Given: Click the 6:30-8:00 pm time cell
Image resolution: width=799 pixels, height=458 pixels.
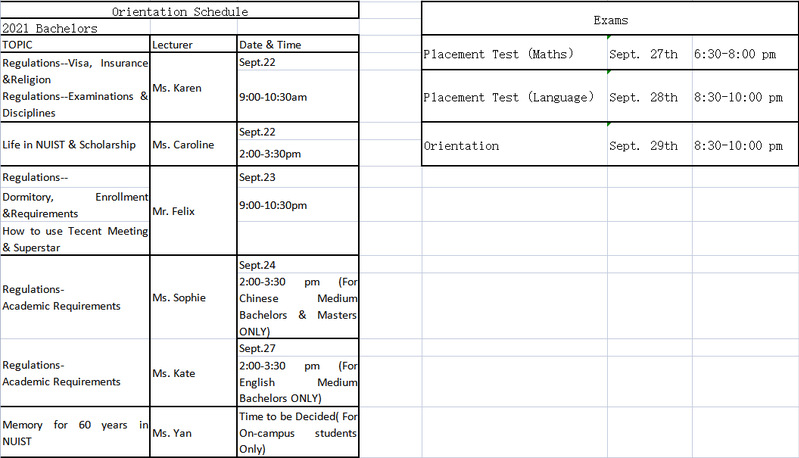Looking at the screenshot, I should pos(745,54).
